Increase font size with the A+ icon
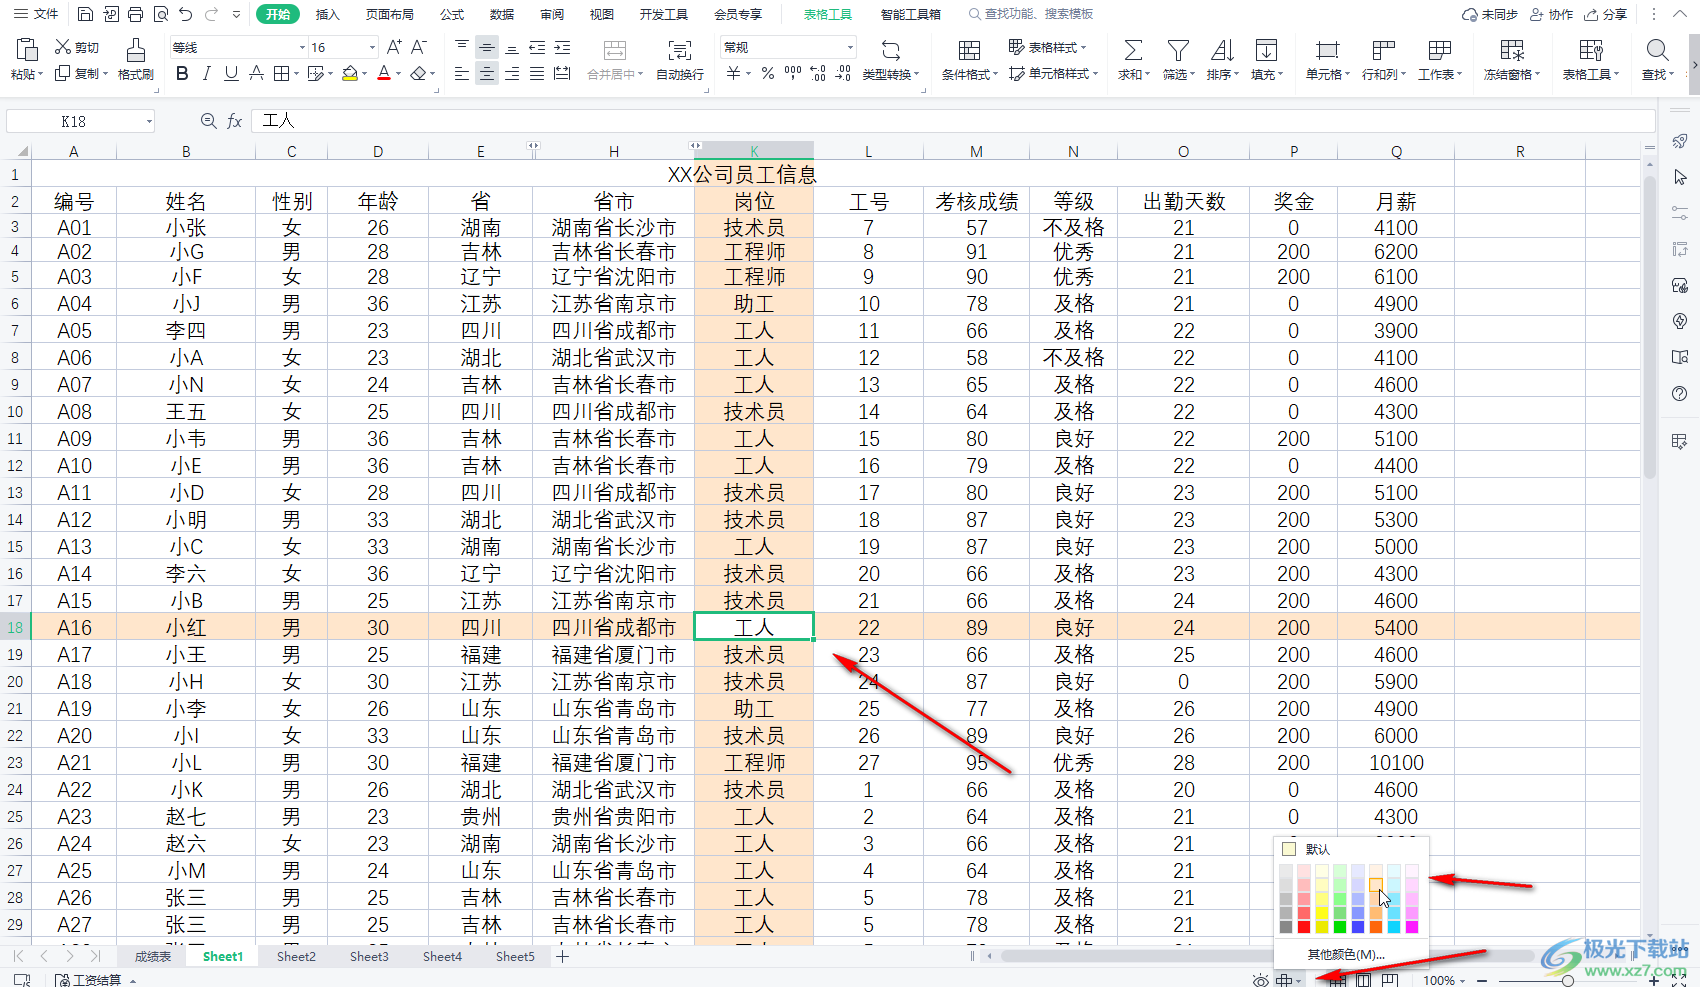Viewport: 1700px width, 987px height. point(394,47)
